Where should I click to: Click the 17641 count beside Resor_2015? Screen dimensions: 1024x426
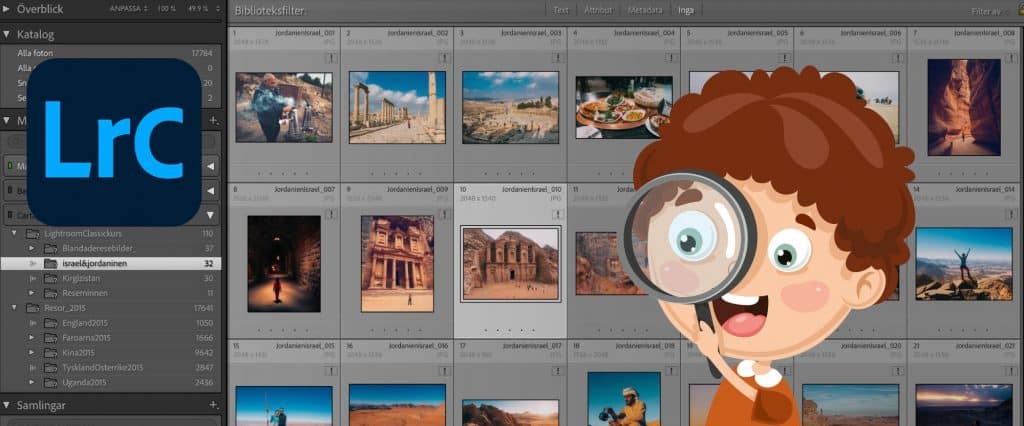(x=202, y=308)
